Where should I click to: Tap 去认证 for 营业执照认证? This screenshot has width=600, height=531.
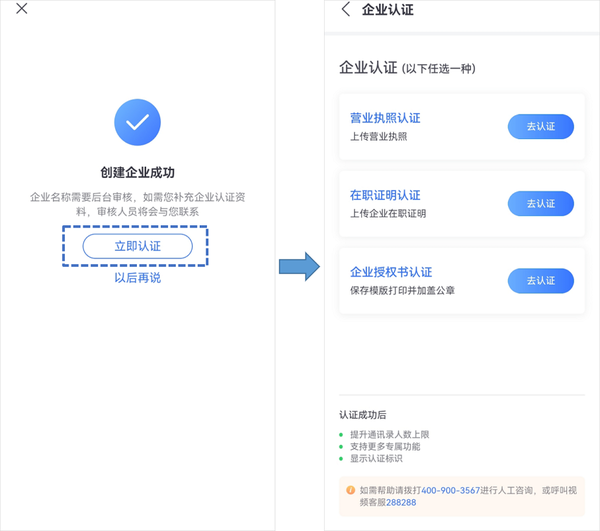tap(541, 127)
